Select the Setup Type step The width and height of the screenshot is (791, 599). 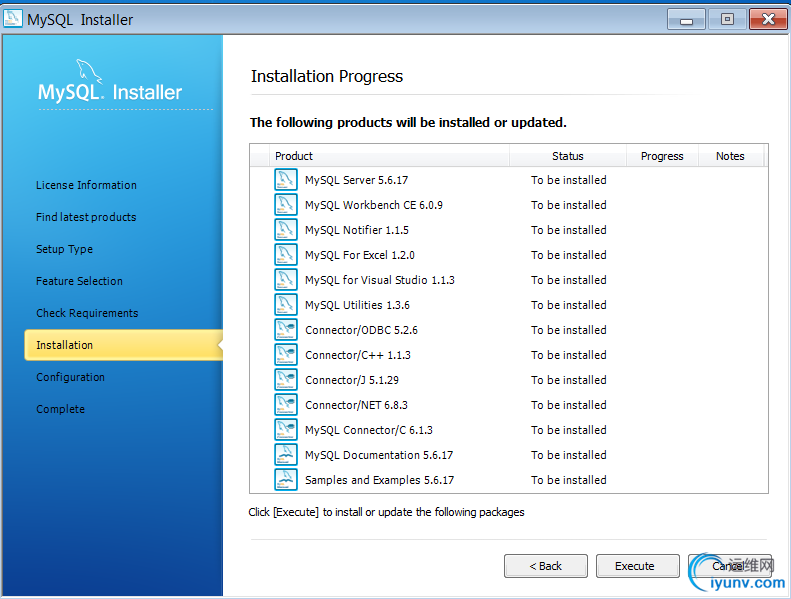coord(65,249)
